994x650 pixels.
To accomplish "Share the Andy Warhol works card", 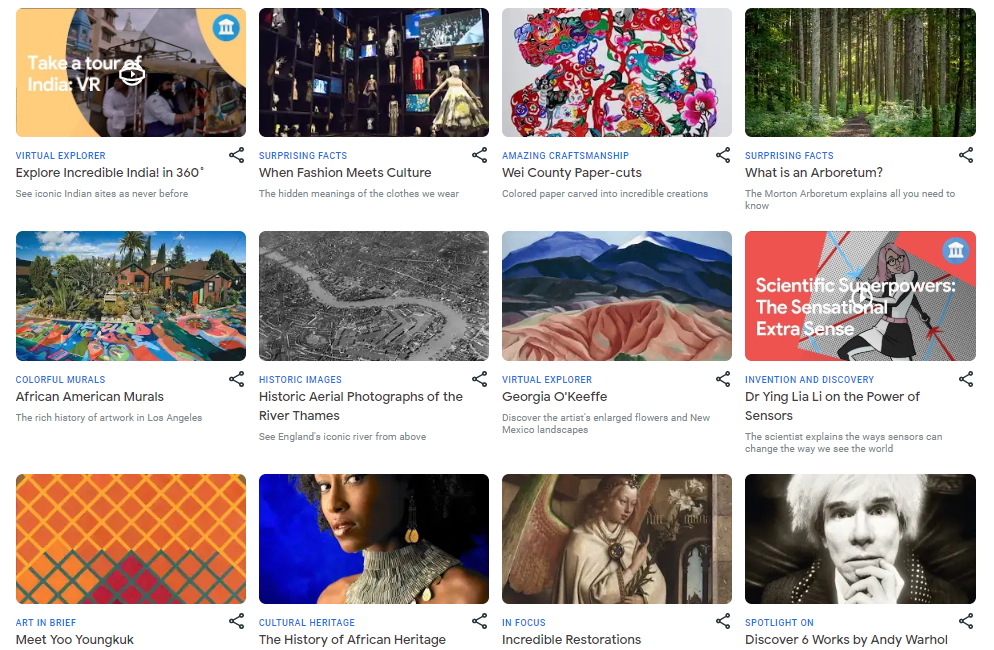I will [x=966, y=621].
